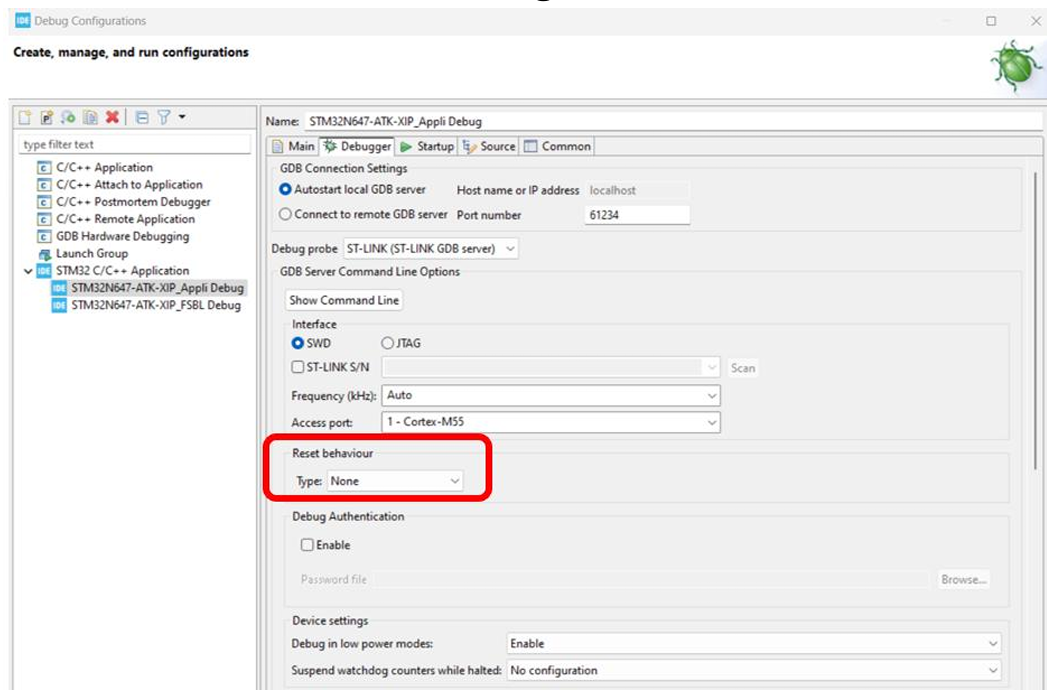Click the Main tab page icon
1051x696 pixels.
[x=277, y=146]
